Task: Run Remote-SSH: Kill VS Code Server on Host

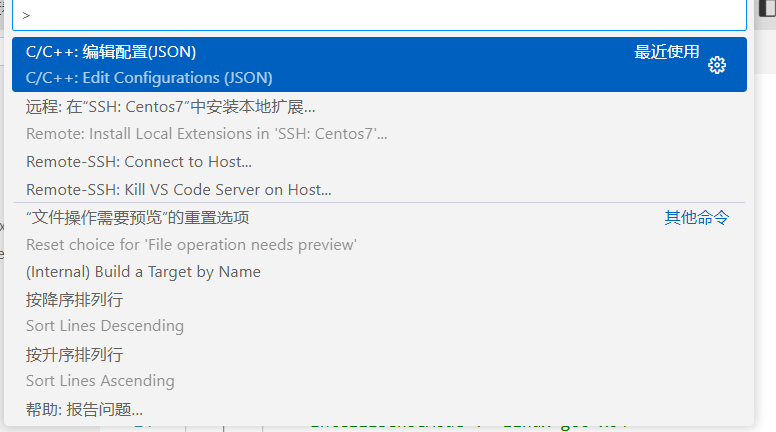Action: point(179,190)
